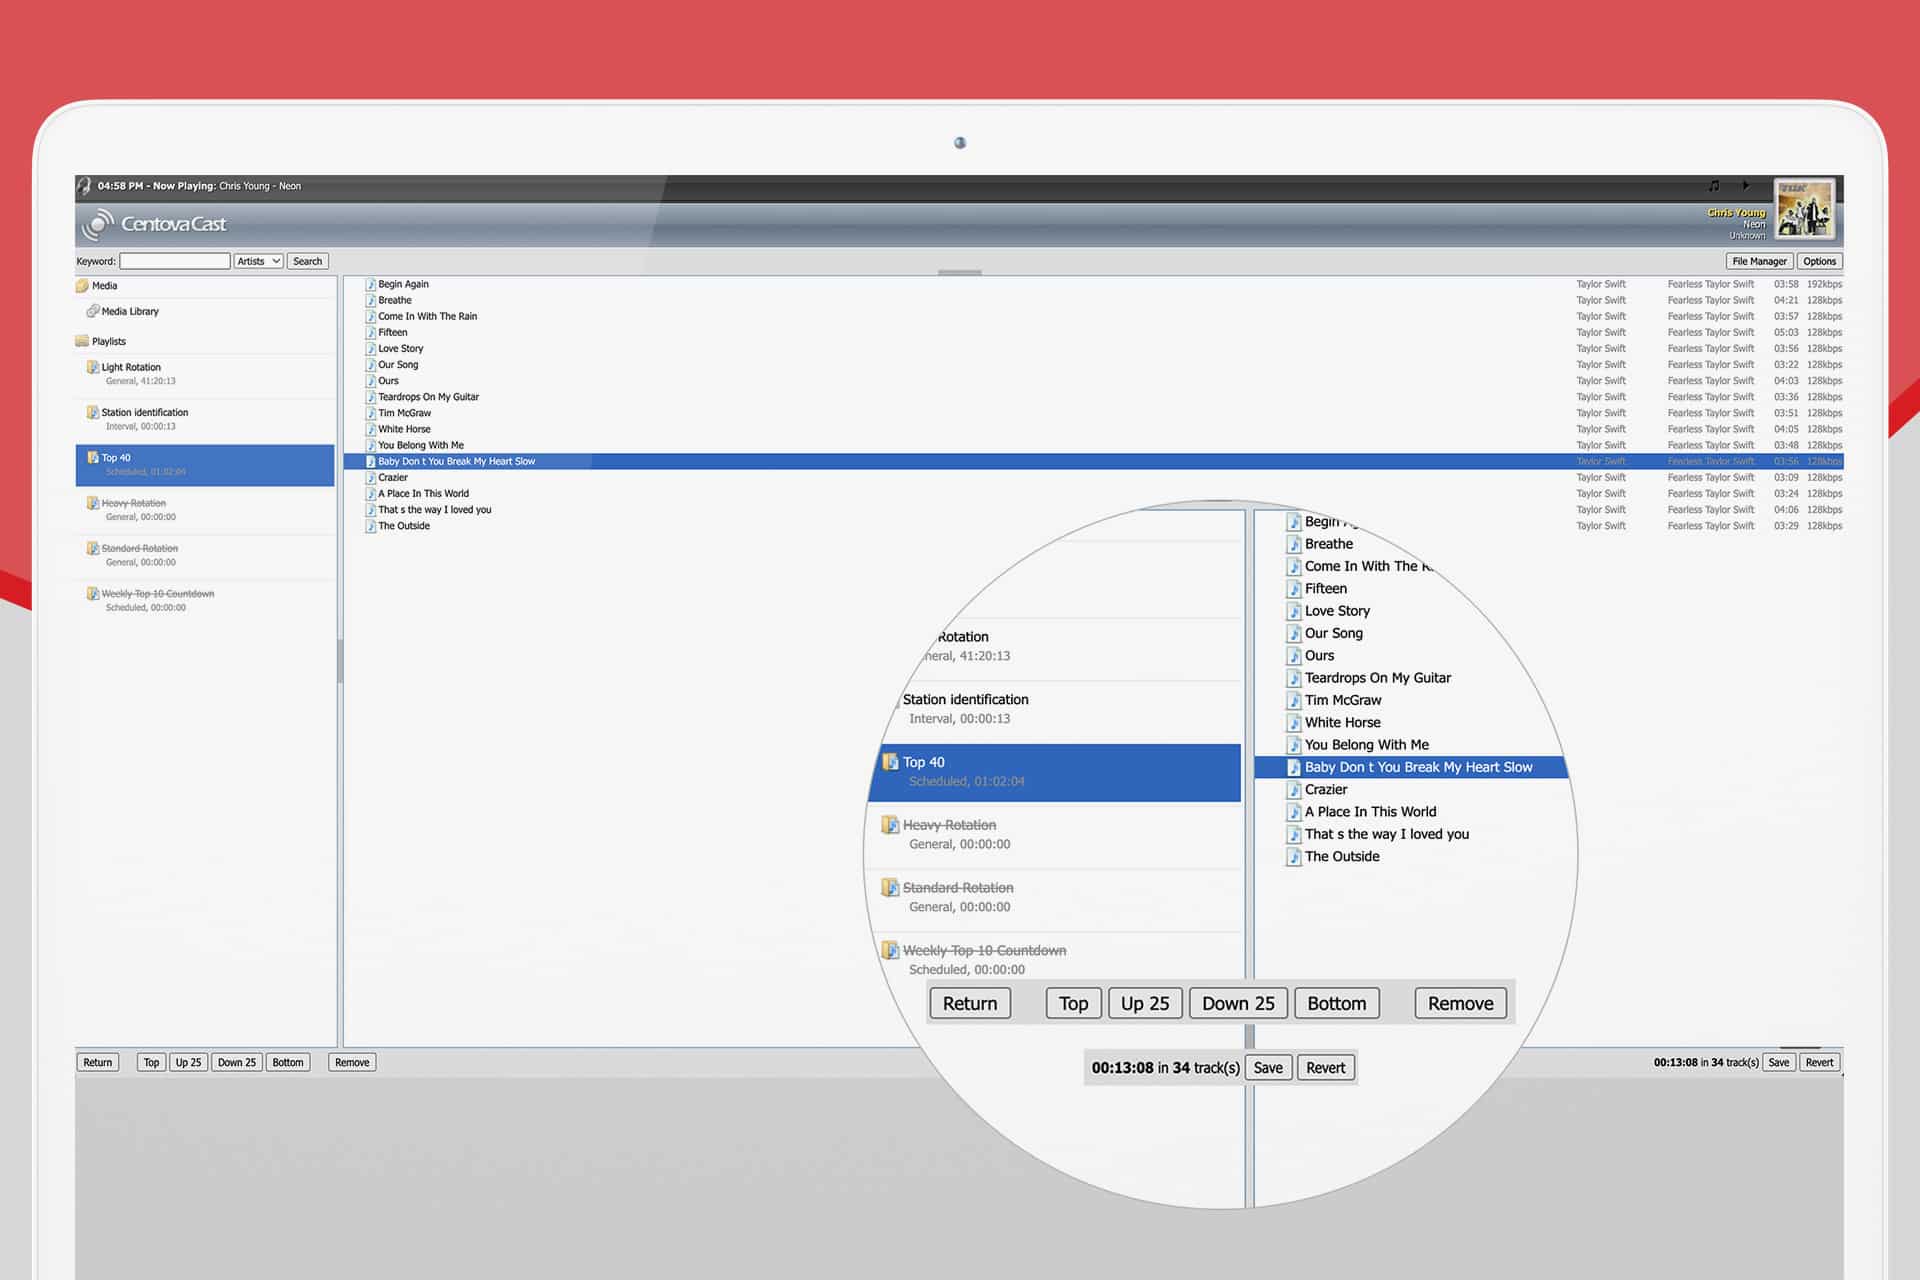1920x1280 pixels.
Task: Click the track icon beside Our Song
Action: click(371, 365)
